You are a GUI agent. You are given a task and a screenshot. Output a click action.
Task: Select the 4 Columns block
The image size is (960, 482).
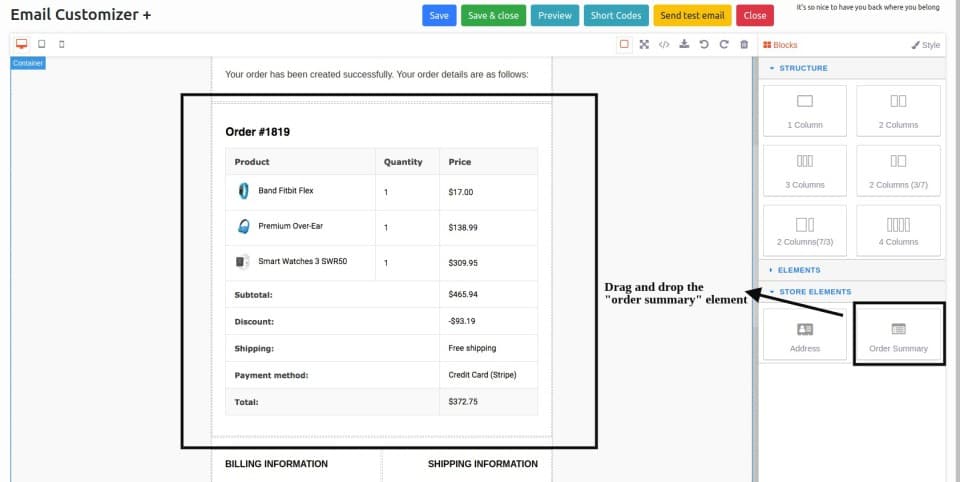pos(898,230)
